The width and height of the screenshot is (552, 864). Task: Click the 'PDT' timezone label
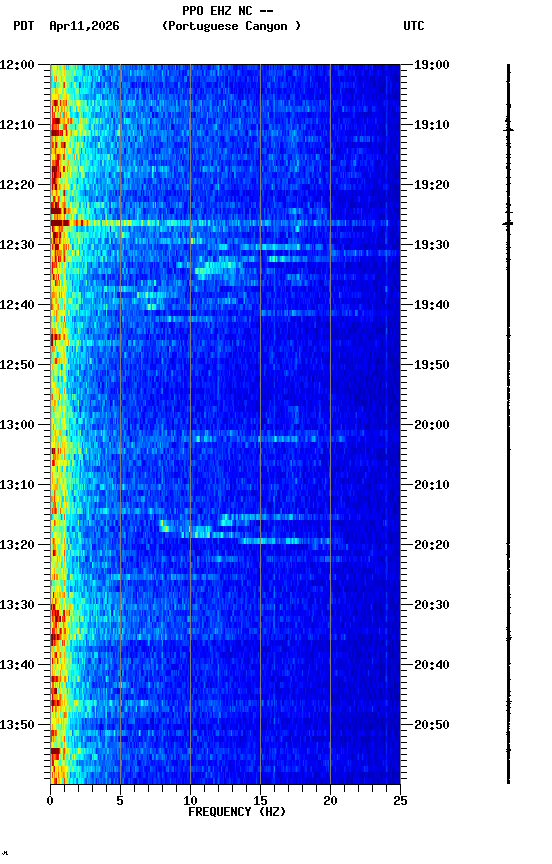click(x=24, y=26)
